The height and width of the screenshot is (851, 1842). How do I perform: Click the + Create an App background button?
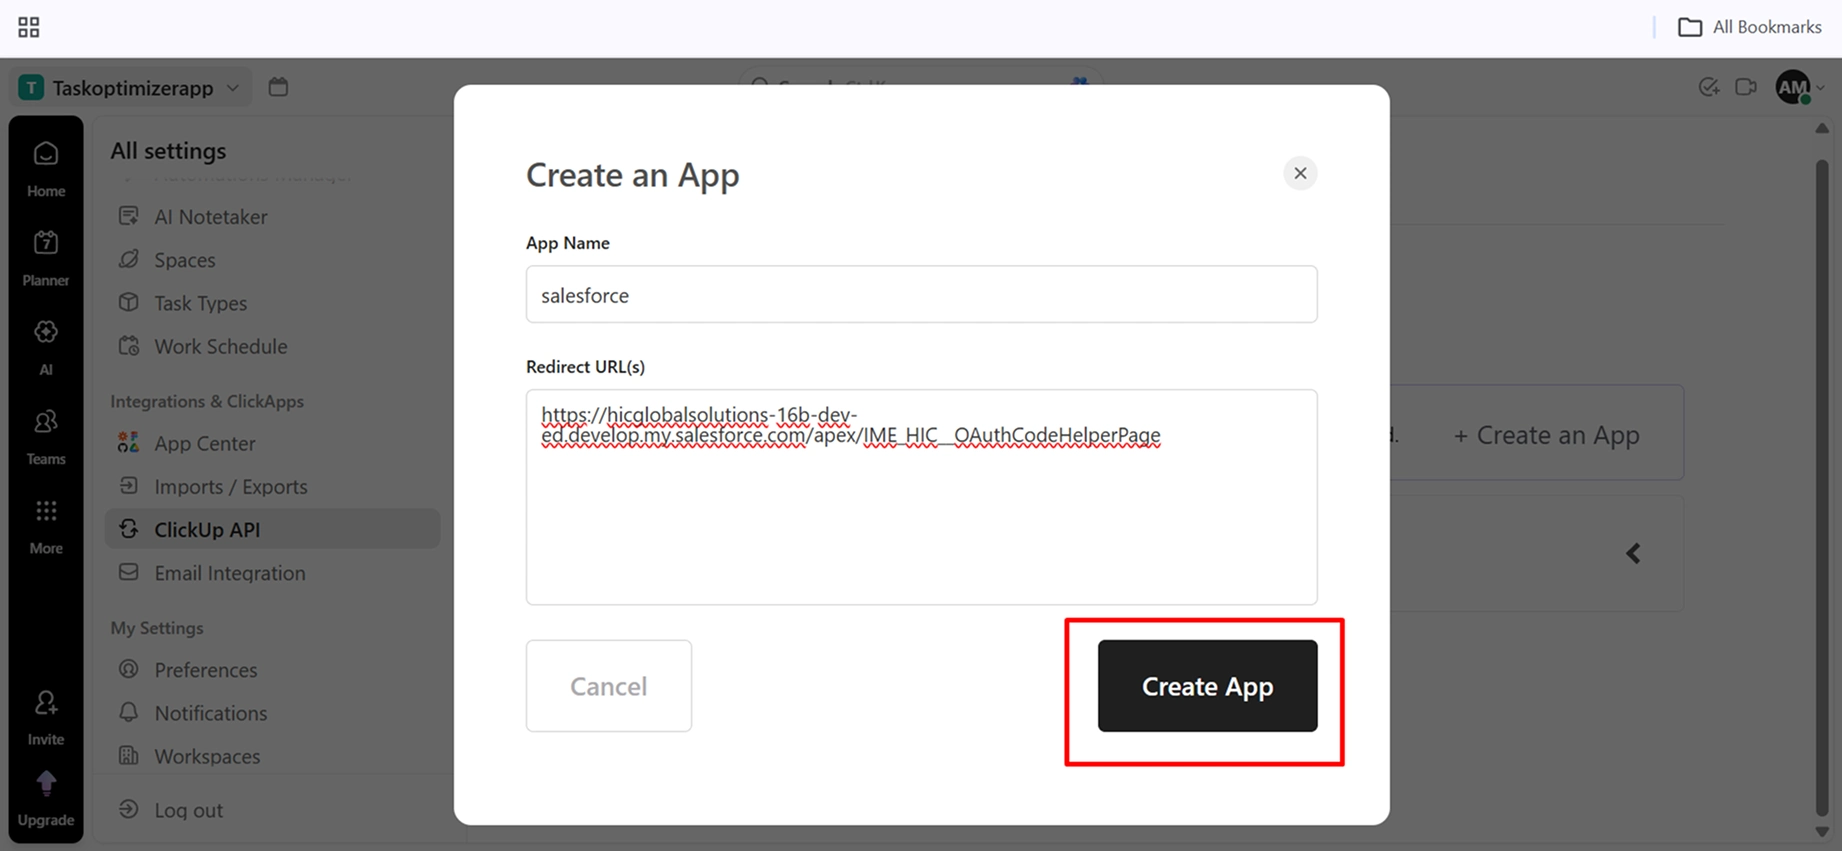[1546, 435]
